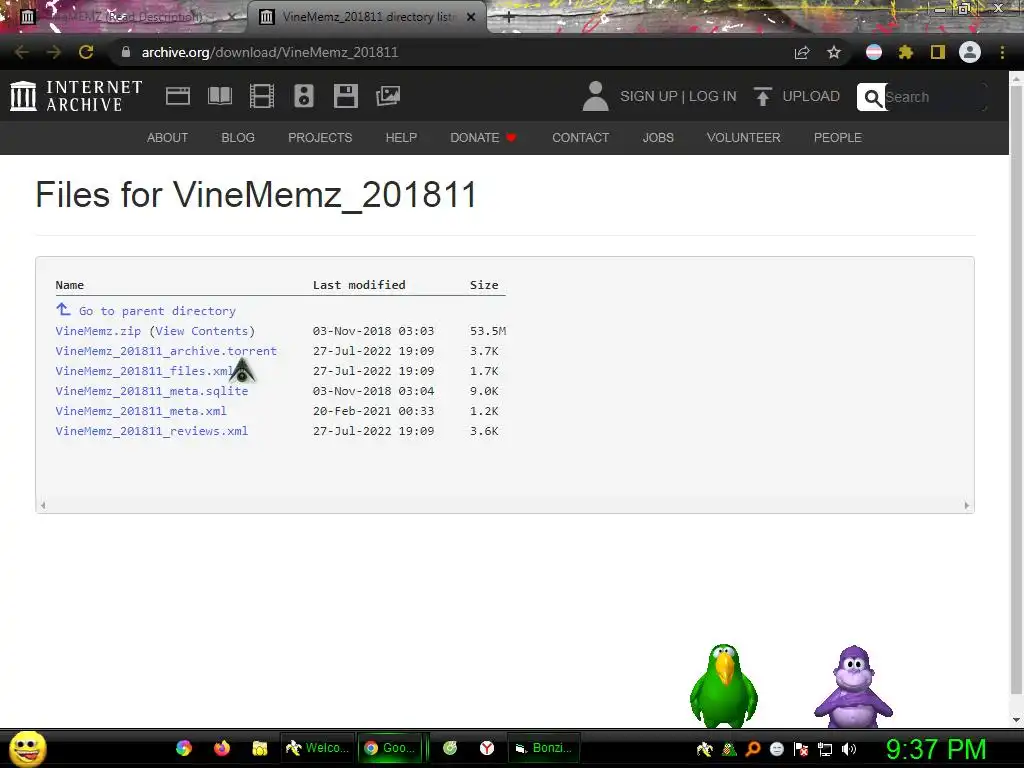This screenshot has width=1024, height=768.
Task: Open VineMemz_201811_meta.xml
Action: (x=141, y=411)
